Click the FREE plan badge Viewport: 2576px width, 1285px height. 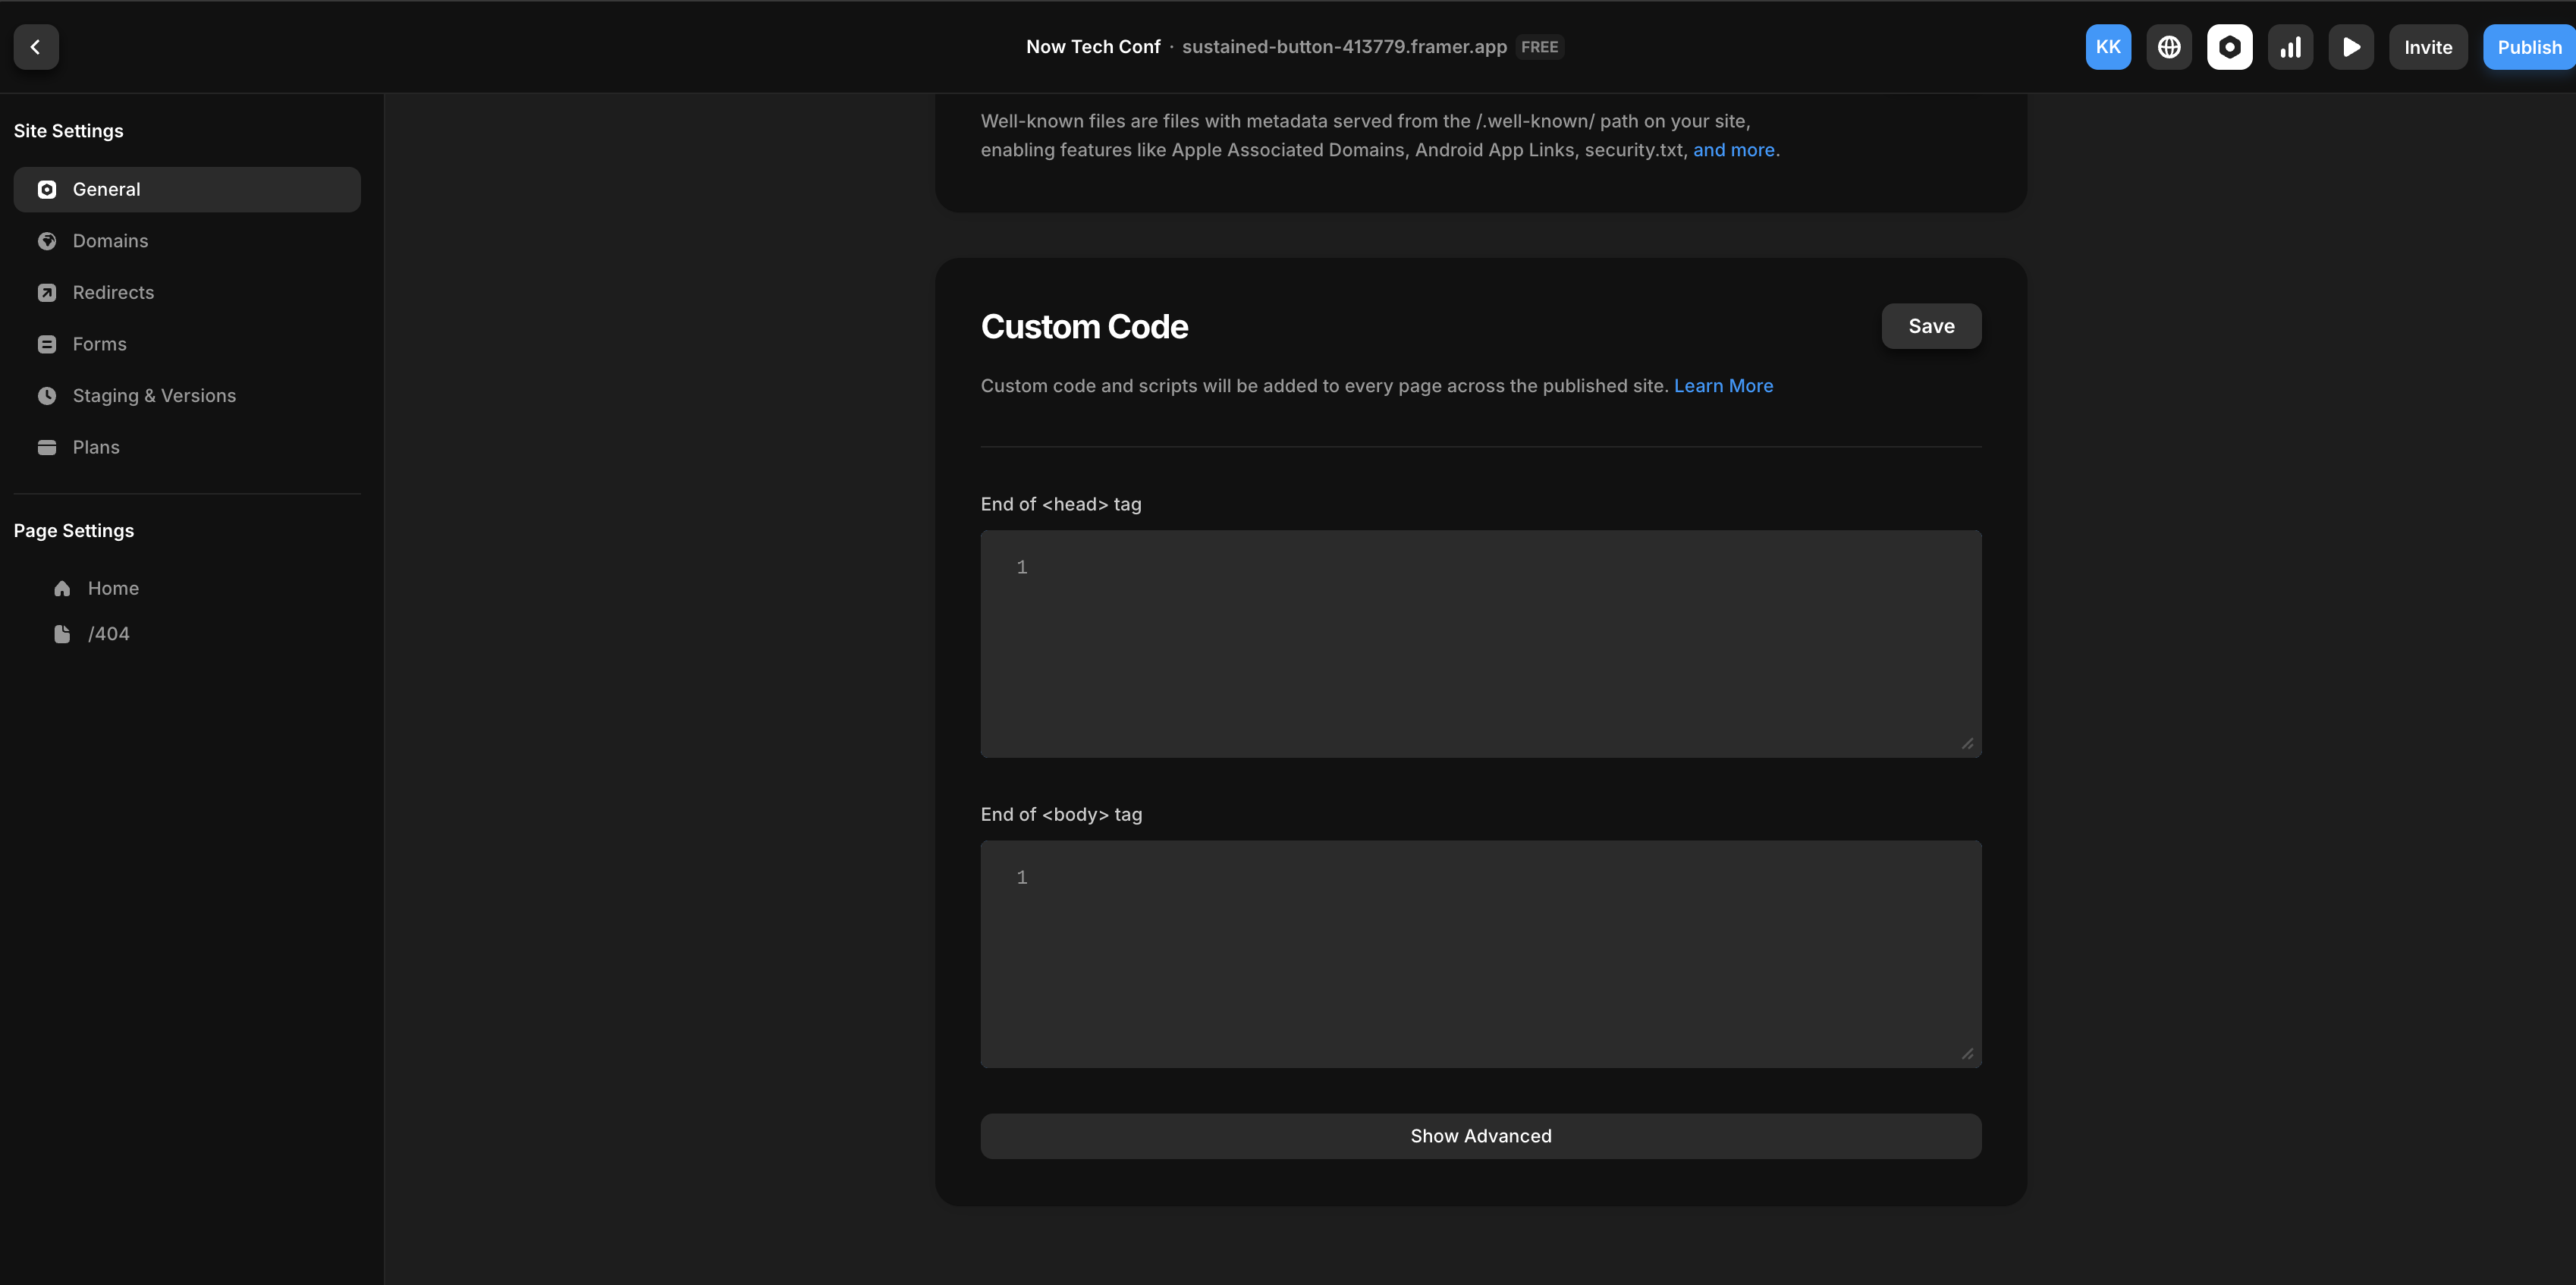[x=1539, y=47]
